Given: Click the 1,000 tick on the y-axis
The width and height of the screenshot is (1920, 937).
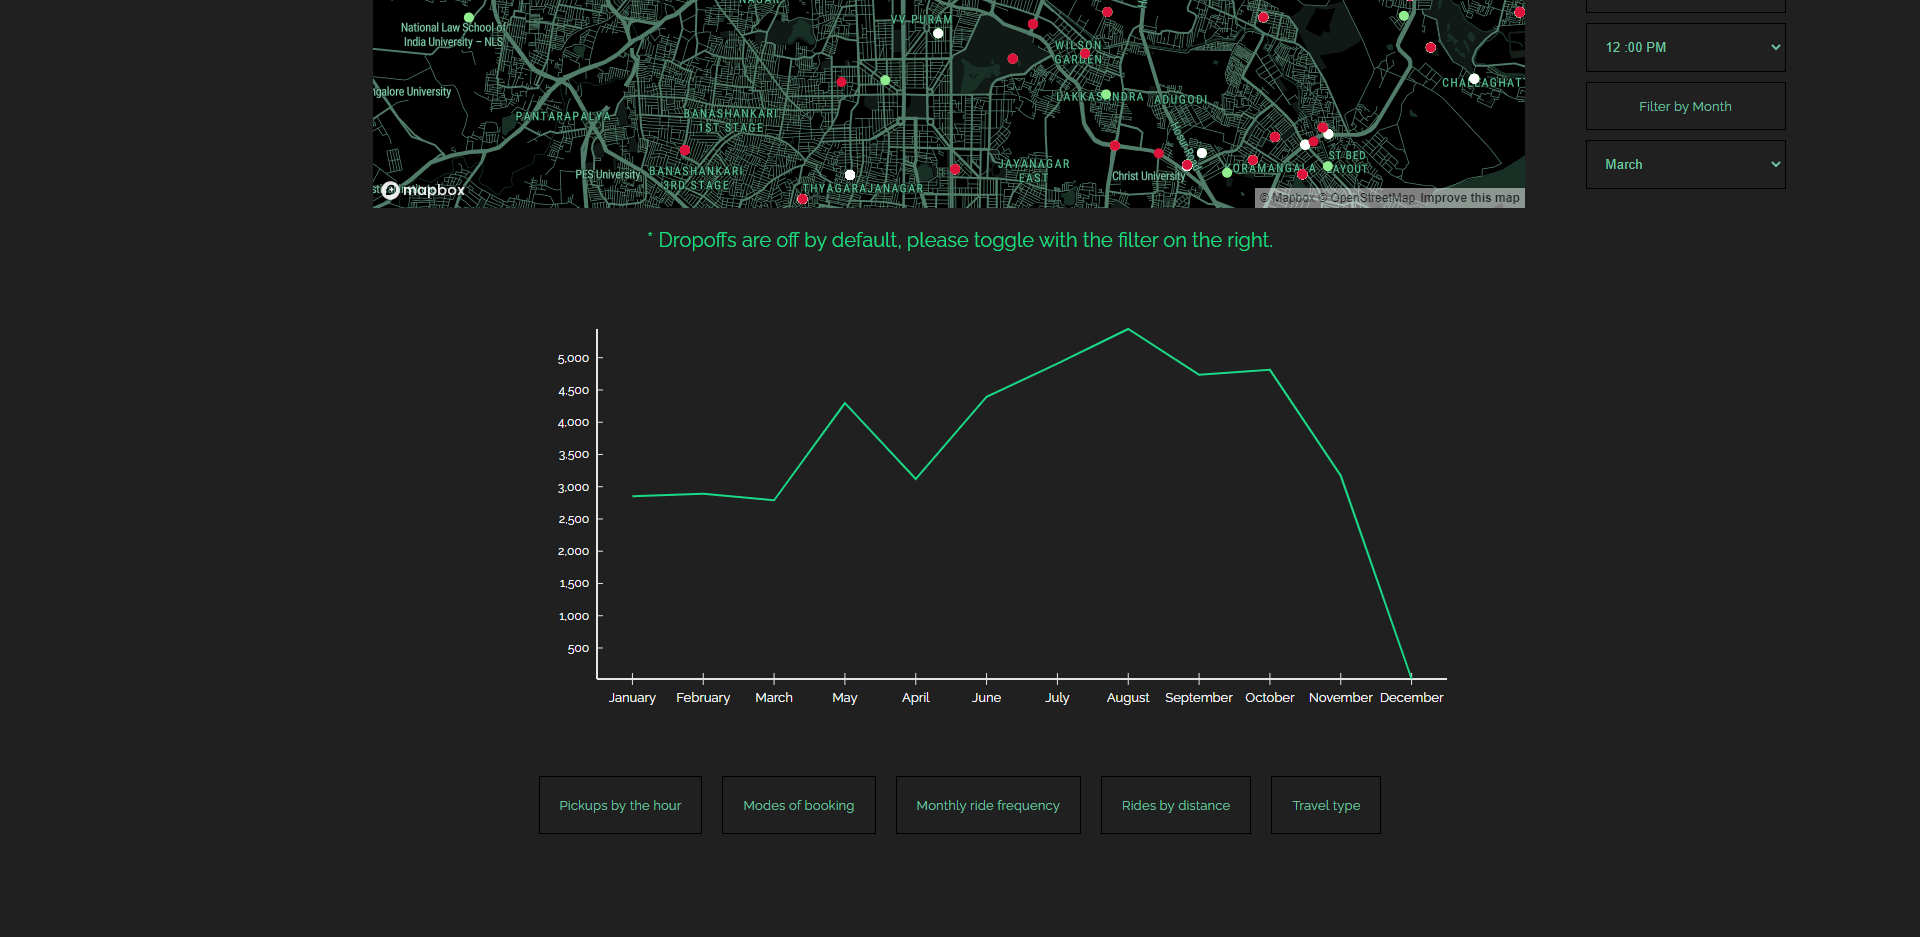Looking at the screenshot, I should (574, 617).
